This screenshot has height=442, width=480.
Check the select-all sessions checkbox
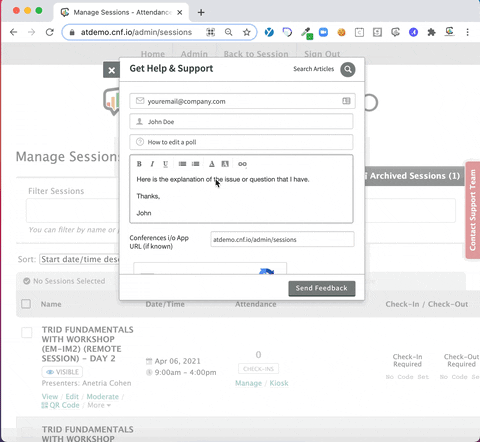point(26,304)
